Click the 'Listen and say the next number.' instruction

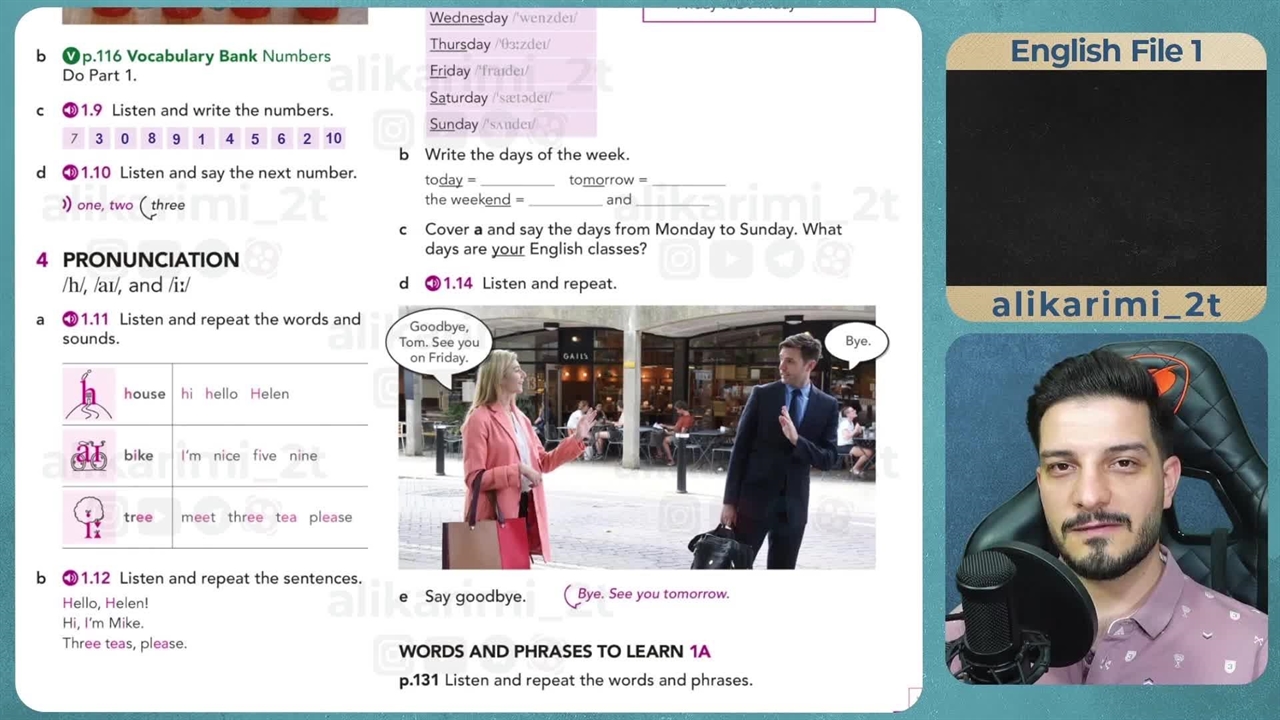pos(238,173)
